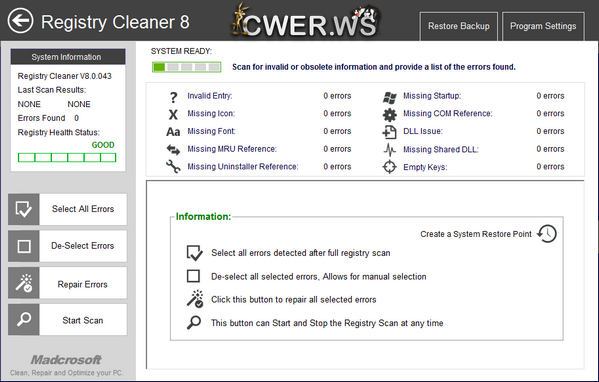
Task: Click the back arrow icon in header
Action: 20,21
